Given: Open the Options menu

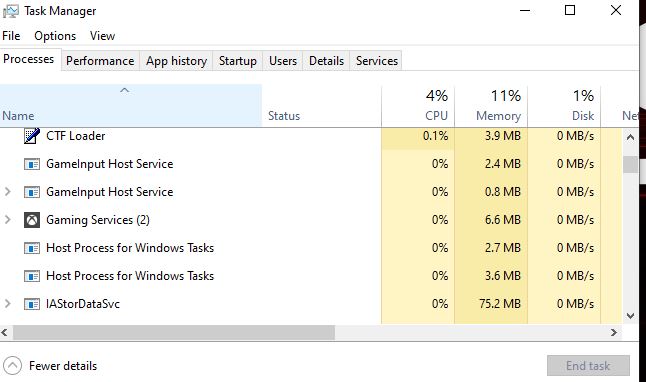Looking at the screenshot, I should pos(55,36).
